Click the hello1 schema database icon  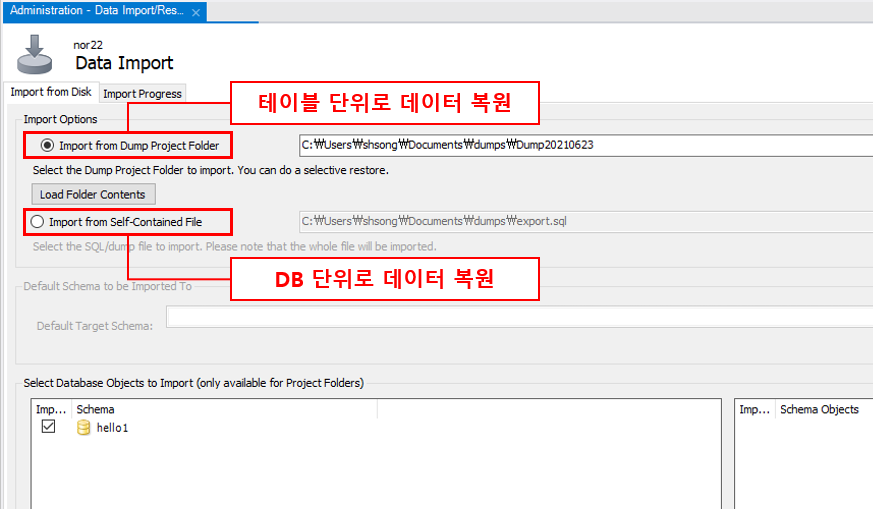[84, 428]
